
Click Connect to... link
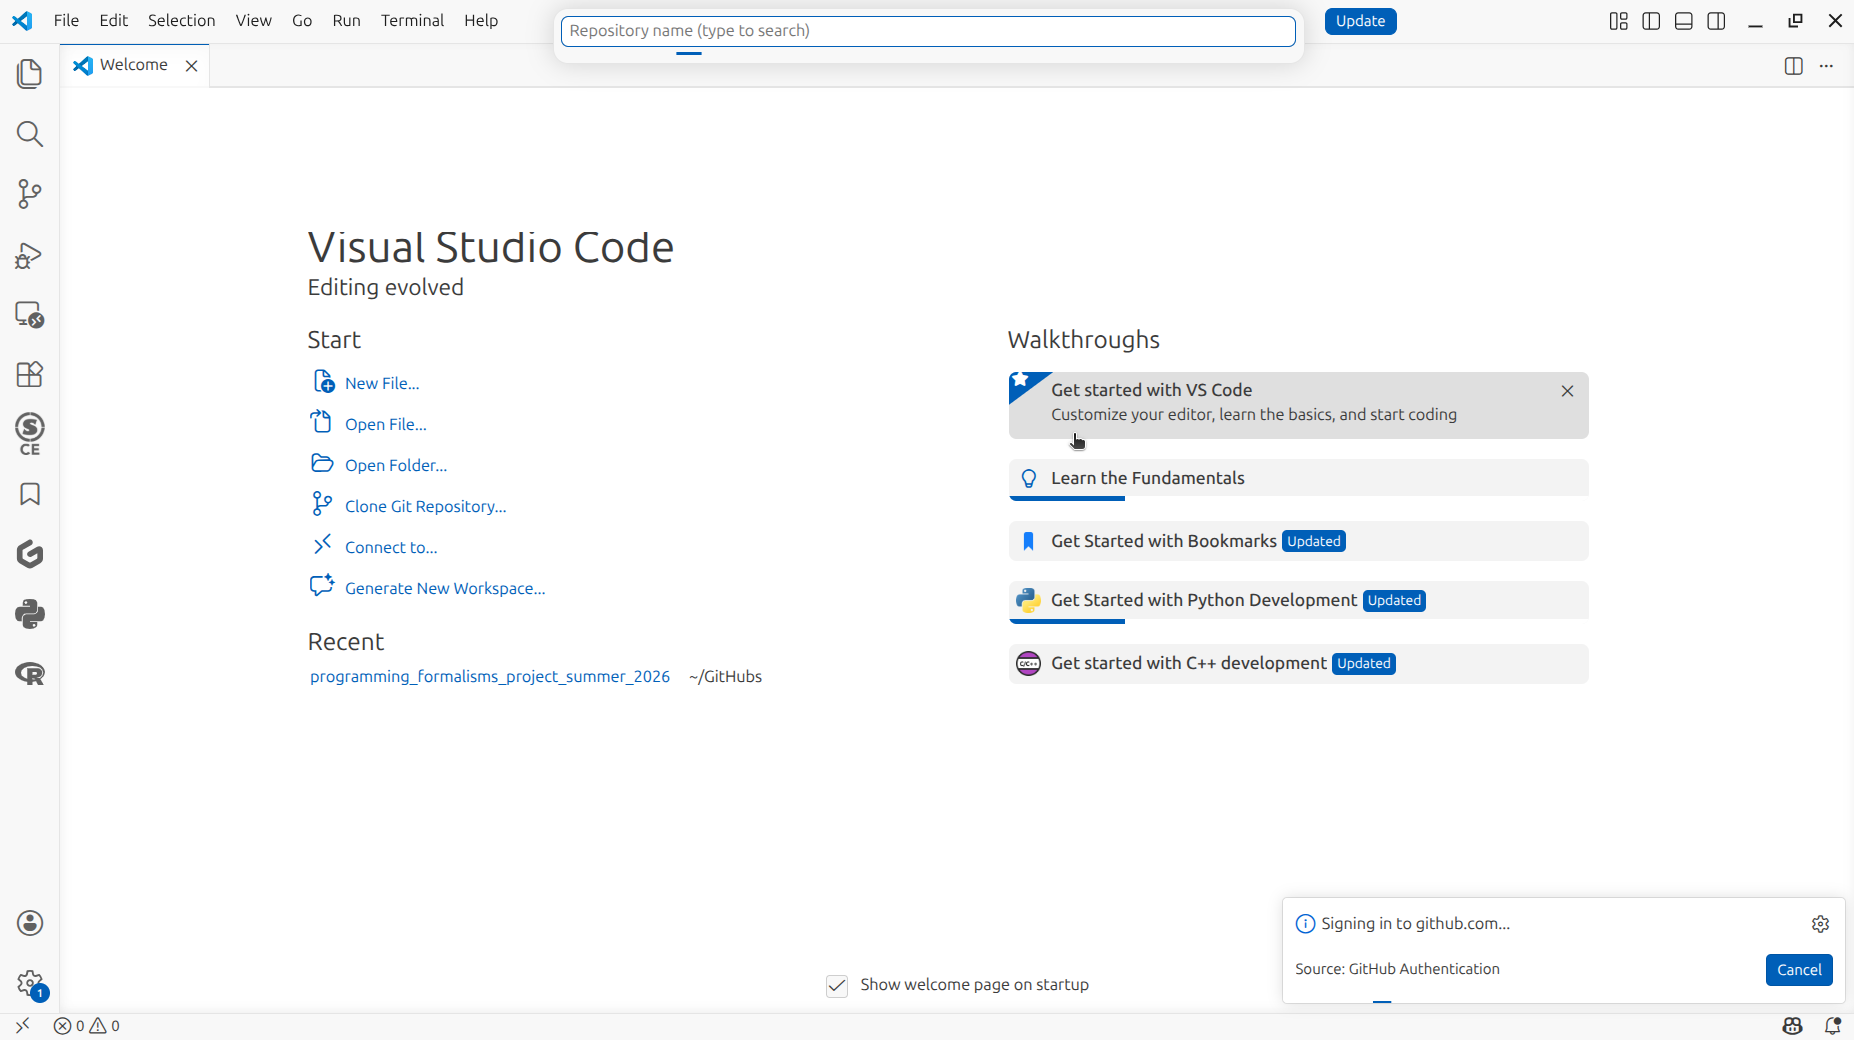click(x=391, y=547)
